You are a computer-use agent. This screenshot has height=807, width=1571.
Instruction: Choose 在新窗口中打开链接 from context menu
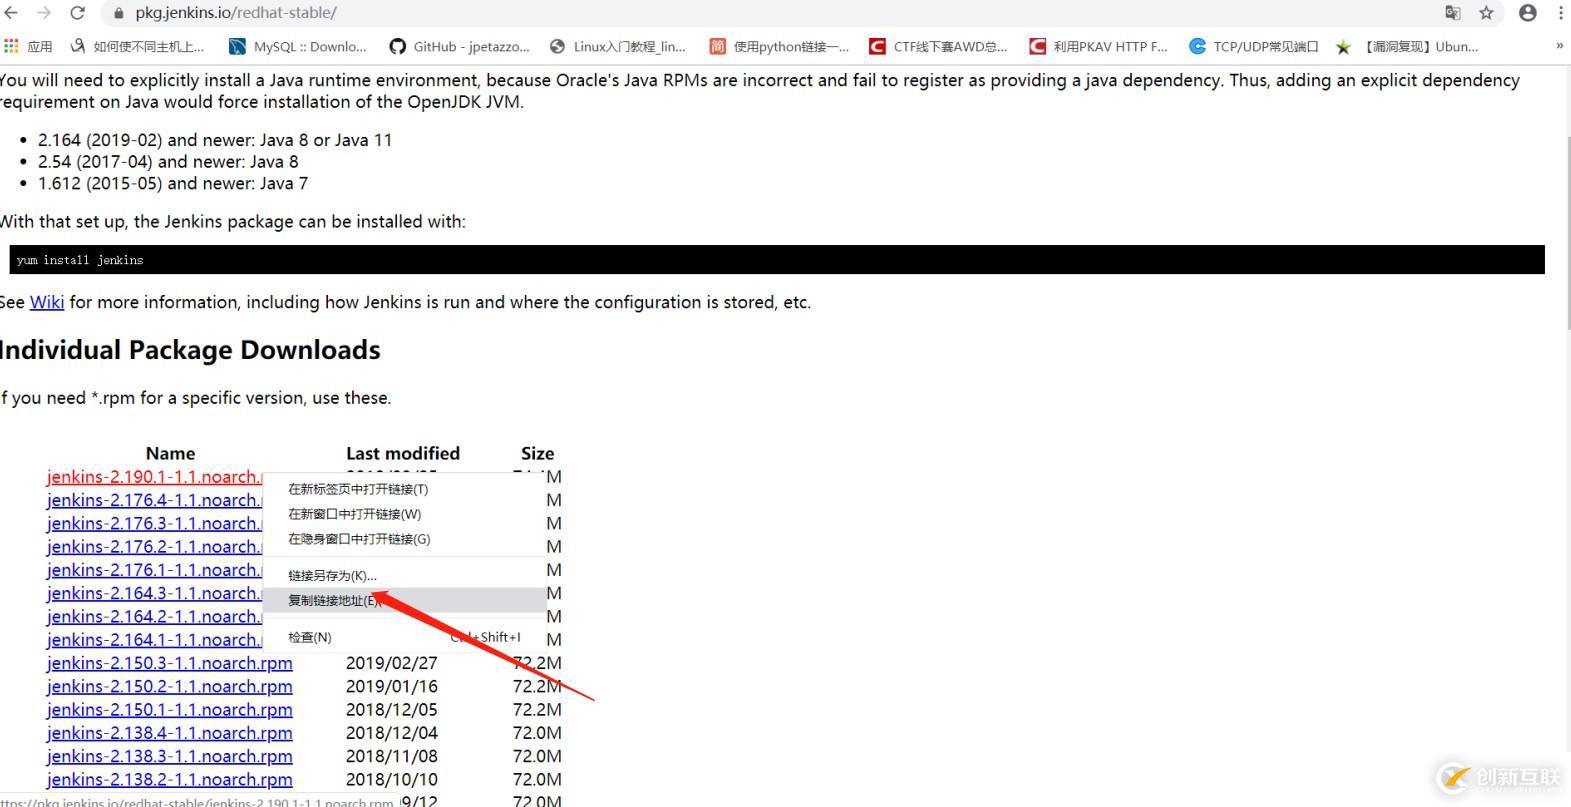point(355,514)
